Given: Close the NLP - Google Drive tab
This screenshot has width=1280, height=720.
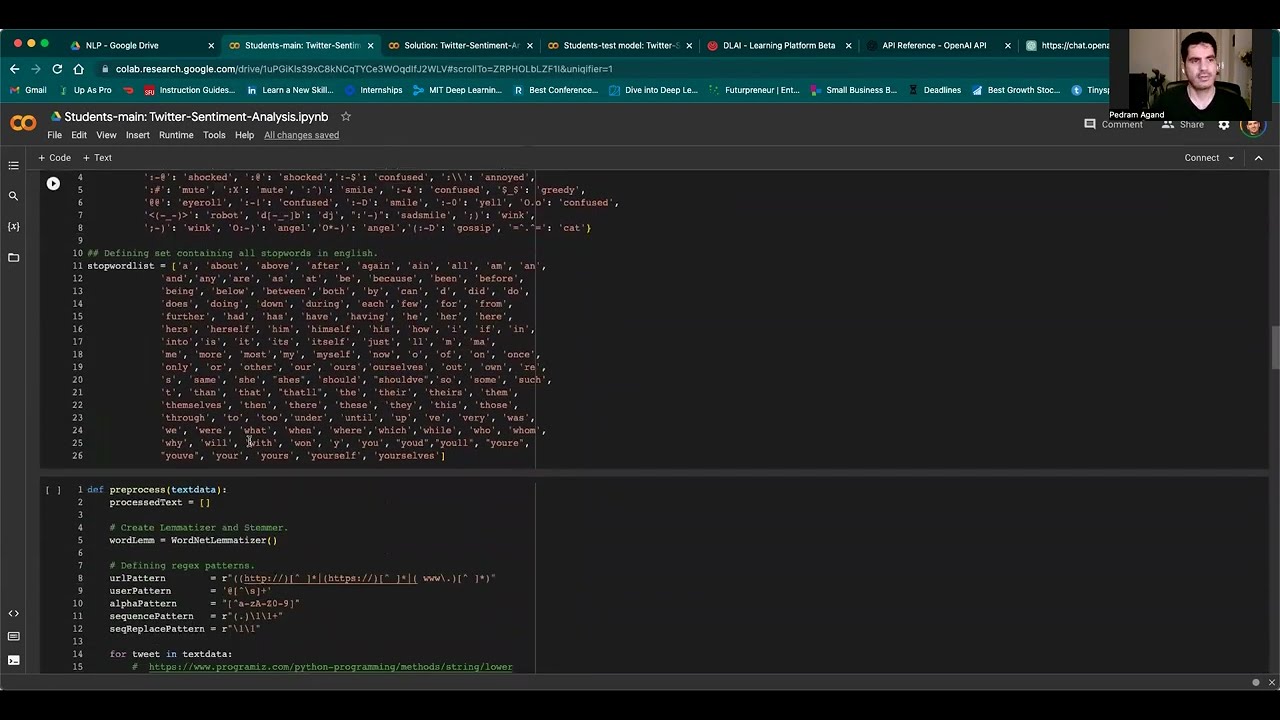Looking at the screenshot, I should pyautogui.click(x=211, y=45).
